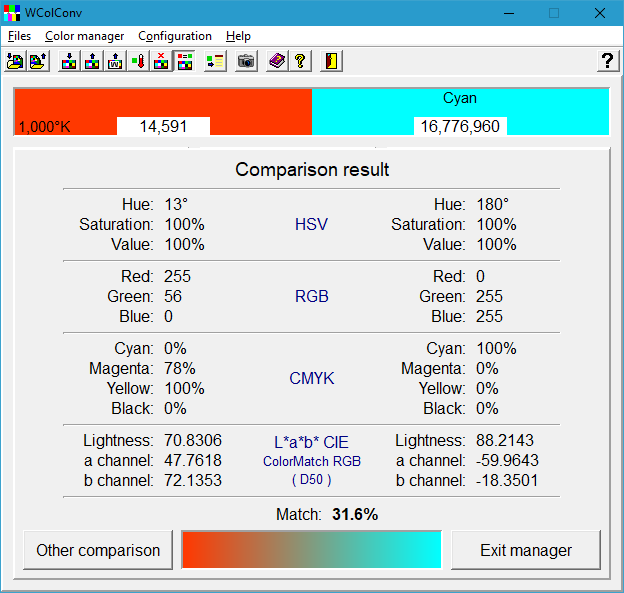Open the Help menu
Viewport: 624px width, 593px height.
(238, 36)
